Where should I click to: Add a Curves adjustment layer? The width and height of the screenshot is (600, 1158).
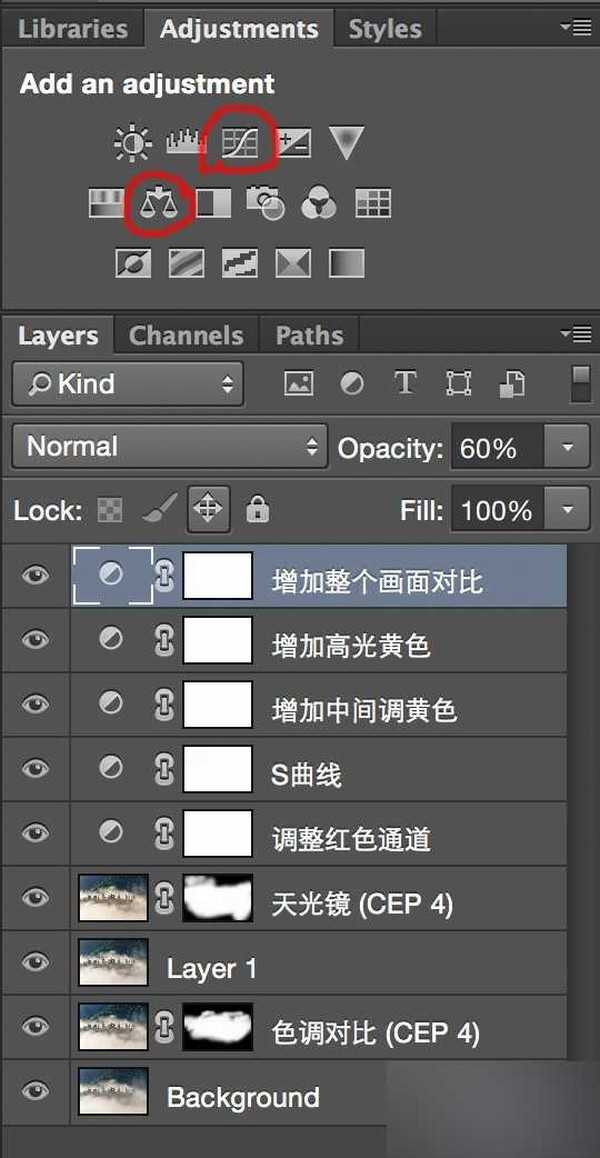tap(240, 144)
